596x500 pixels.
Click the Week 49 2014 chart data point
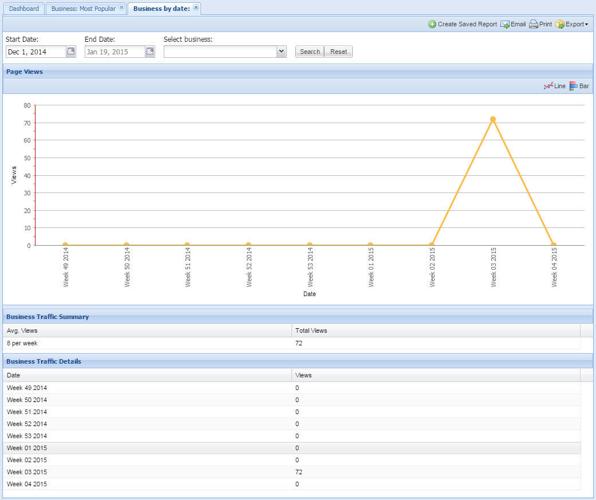pos(65,245)
